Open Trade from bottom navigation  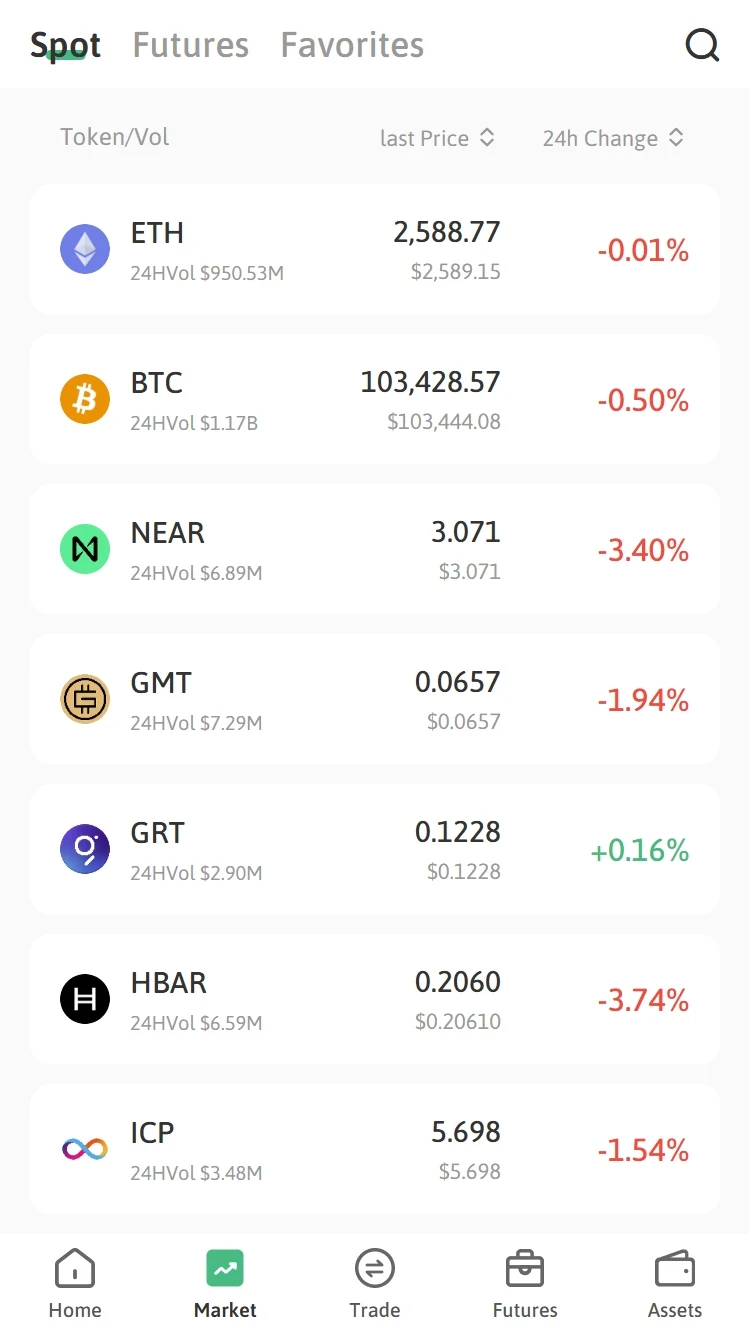pyautogui.click(x=375, y=1283)
